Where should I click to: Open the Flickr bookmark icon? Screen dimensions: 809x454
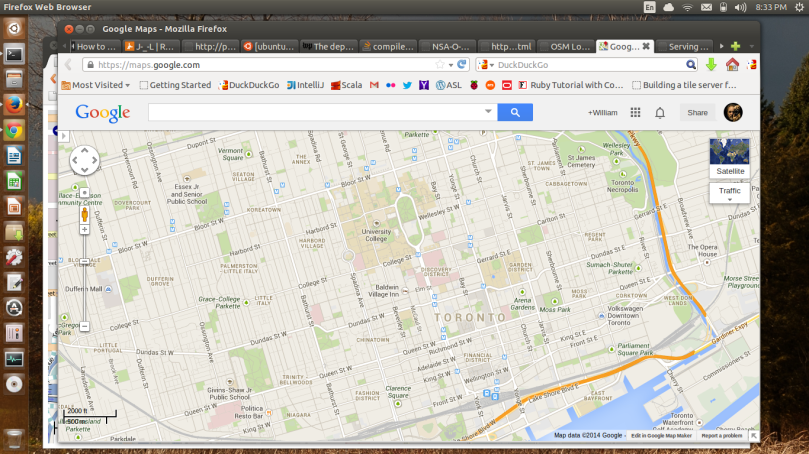(x=391, y=85)
